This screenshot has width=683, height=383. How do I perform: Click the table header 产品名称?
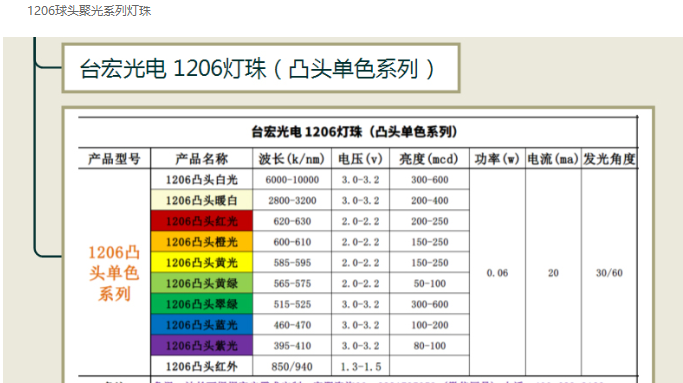coord(202,159)
